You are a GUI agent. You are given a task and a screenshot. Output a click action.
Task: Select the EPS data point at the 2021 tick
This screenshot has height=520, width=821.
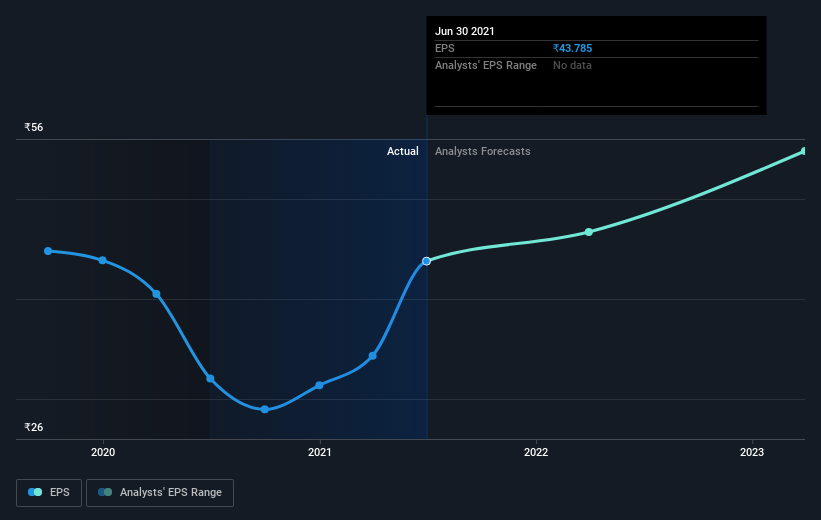(319, 385)
